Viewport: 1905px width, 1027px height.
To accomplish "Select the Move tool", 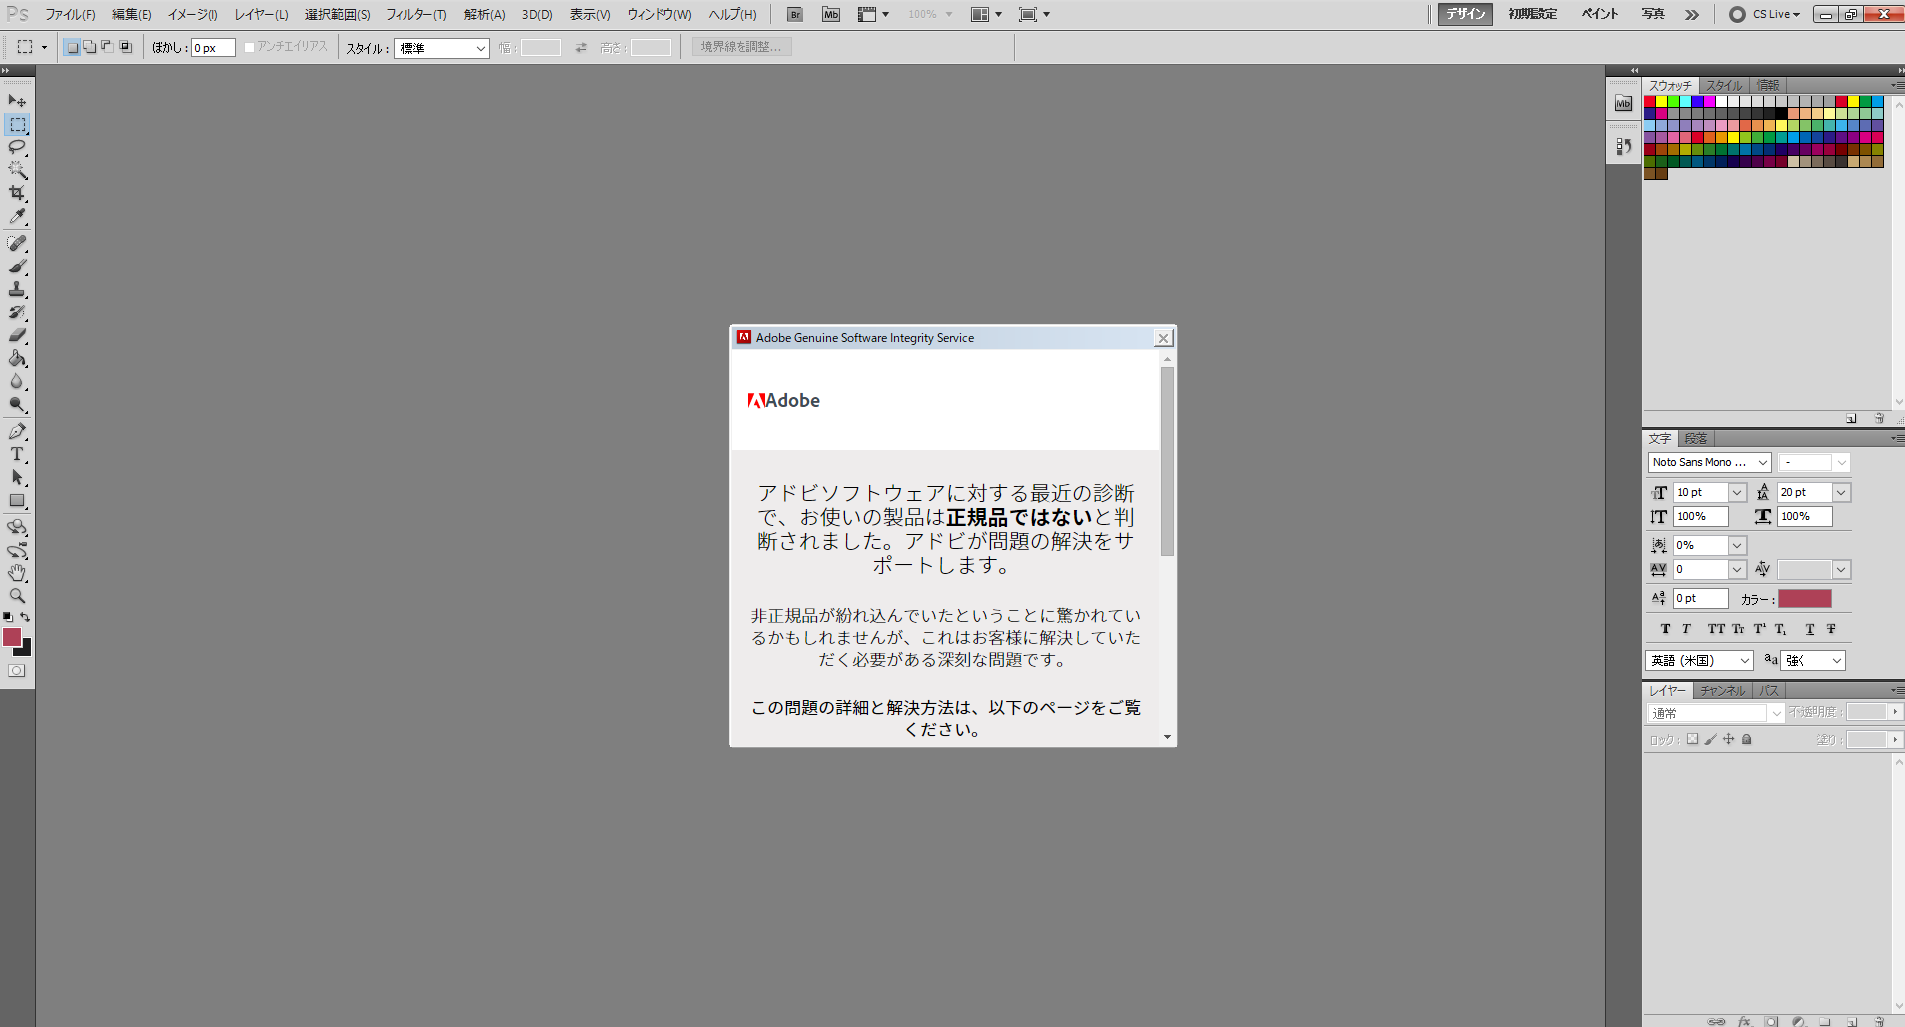I will coord(17,101).
